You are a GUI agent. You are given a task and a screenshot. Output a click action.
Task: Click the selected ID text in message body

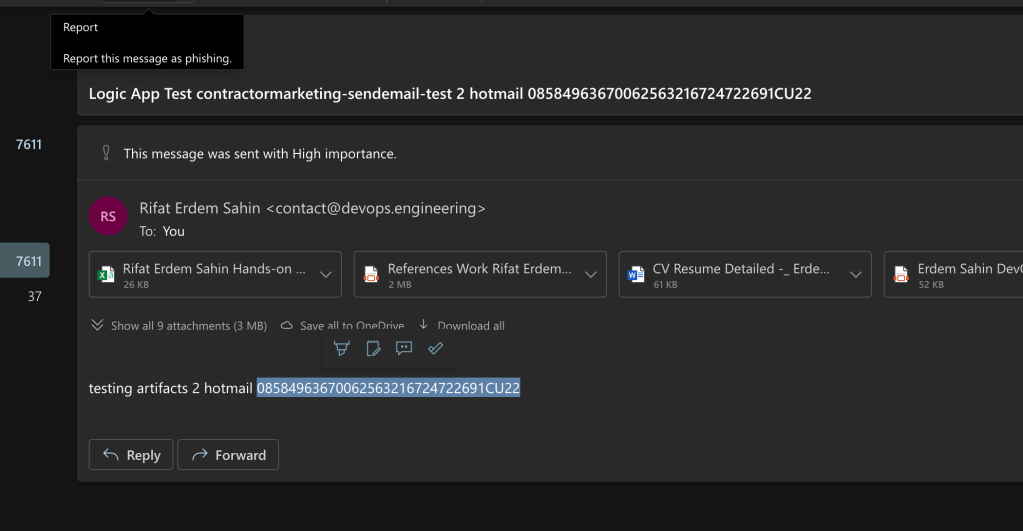(388, 388)
